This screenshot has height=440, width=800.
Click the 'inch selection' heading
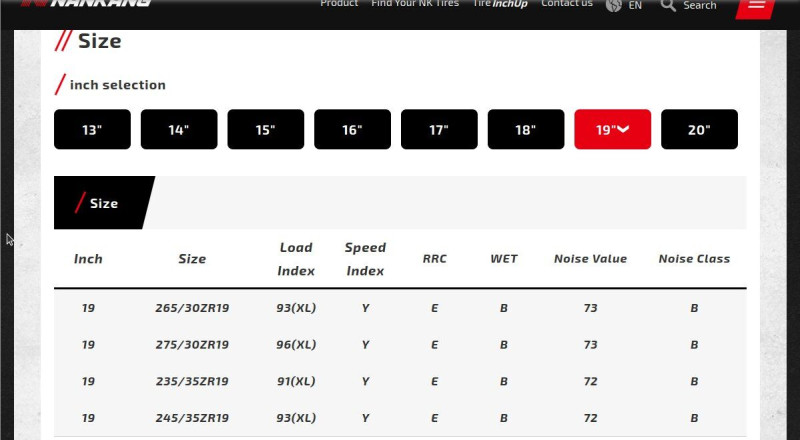pyautogui.click(x=117, y=85)
